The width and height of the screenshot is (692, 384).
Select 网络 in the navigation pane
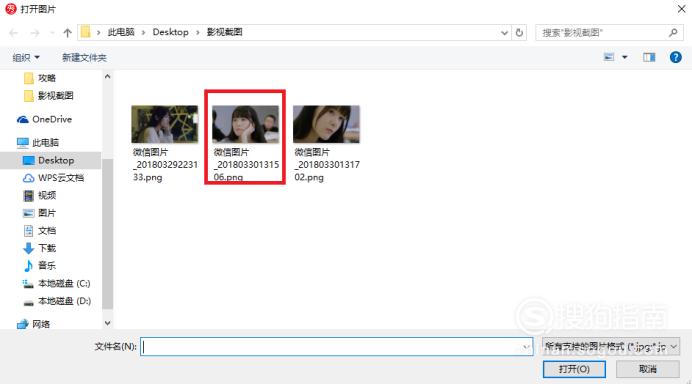34,324
